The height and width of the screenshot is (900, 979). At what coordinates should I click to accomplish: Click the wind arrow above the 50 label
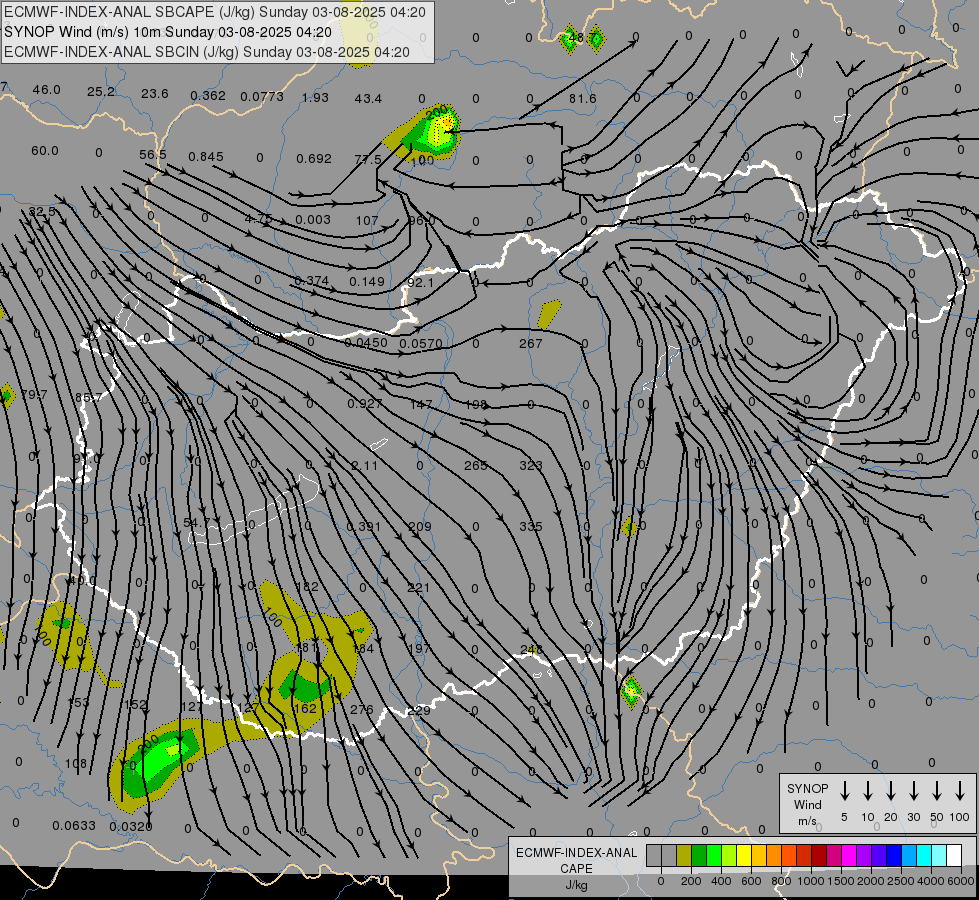(x=937, y=791)
